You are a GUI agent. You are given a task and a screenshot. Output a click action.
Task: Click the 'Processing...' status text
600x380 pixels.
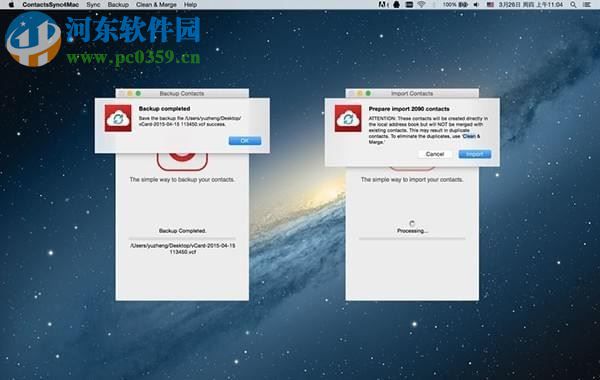coord(412,231)
